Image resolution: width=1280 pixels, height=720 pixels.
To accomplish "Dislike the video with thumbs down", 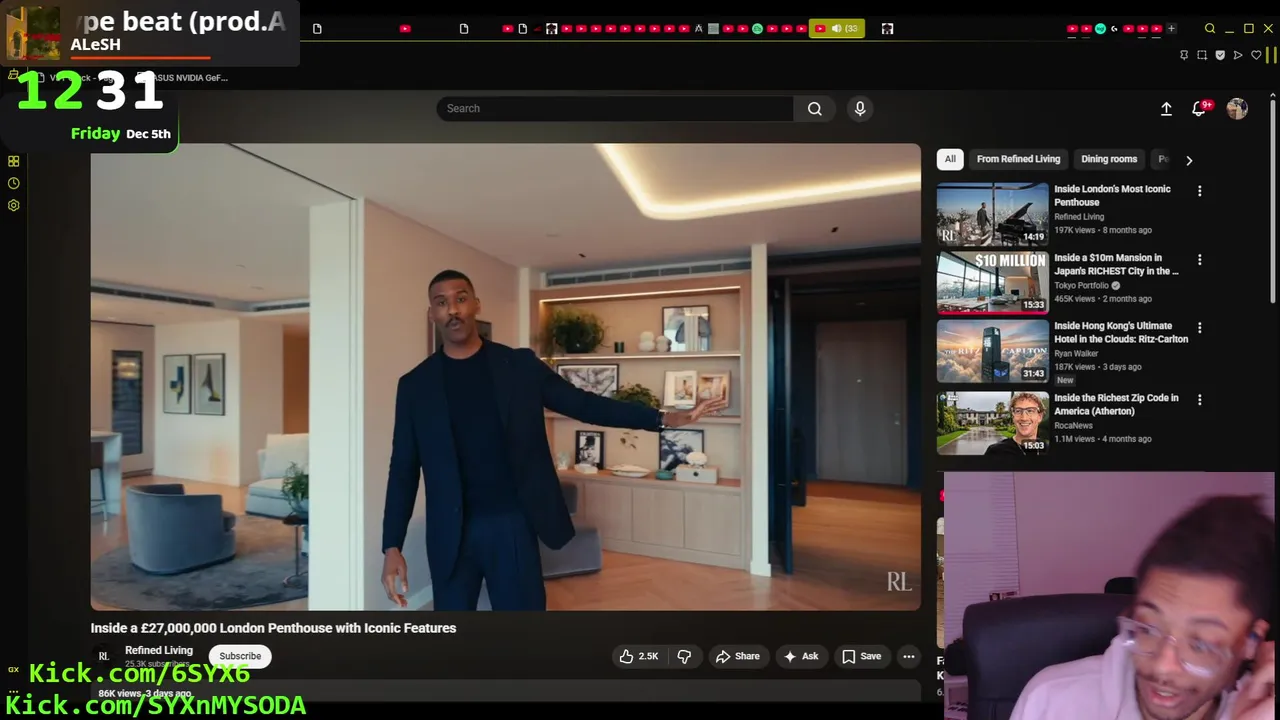I will (685, 656).
